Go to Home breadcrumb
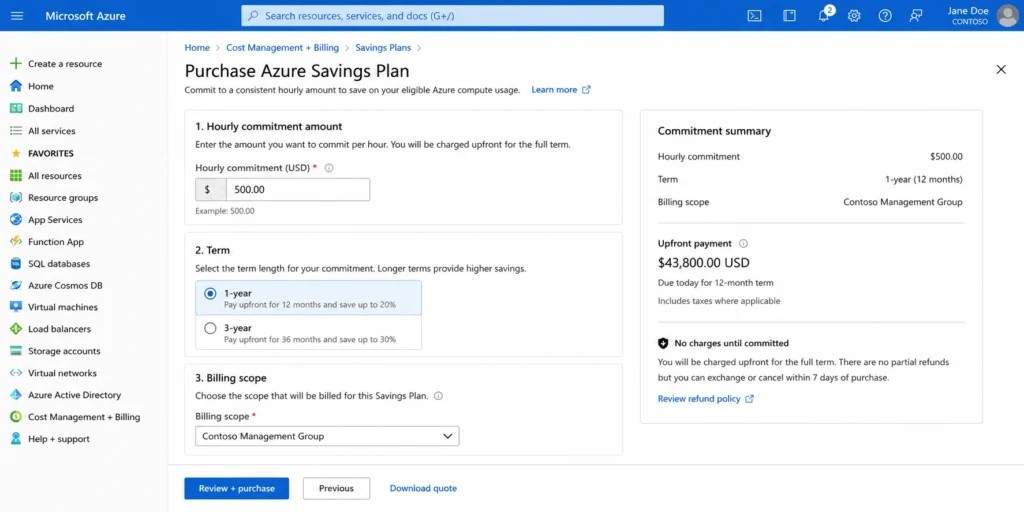Image resolution: width=1024 pixels, height=512 pixels. coord(197,48)
